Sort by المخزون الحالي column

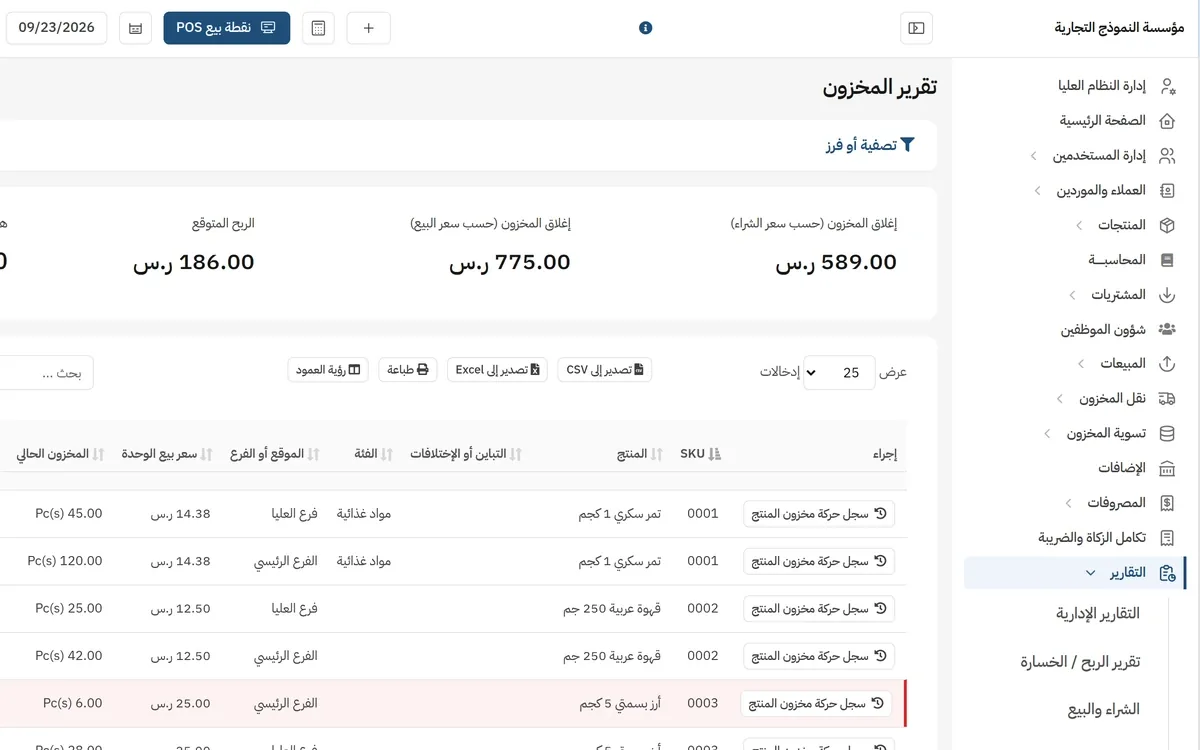[60, 454]
